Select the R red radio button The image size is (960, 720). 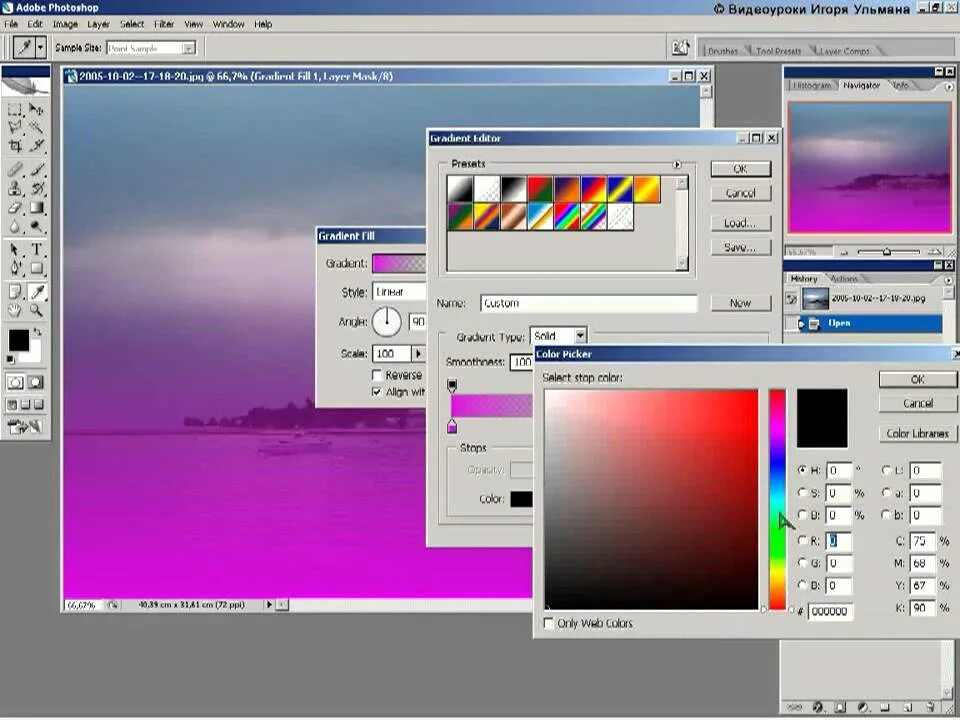pyautogui.click(x=803, y=541)
